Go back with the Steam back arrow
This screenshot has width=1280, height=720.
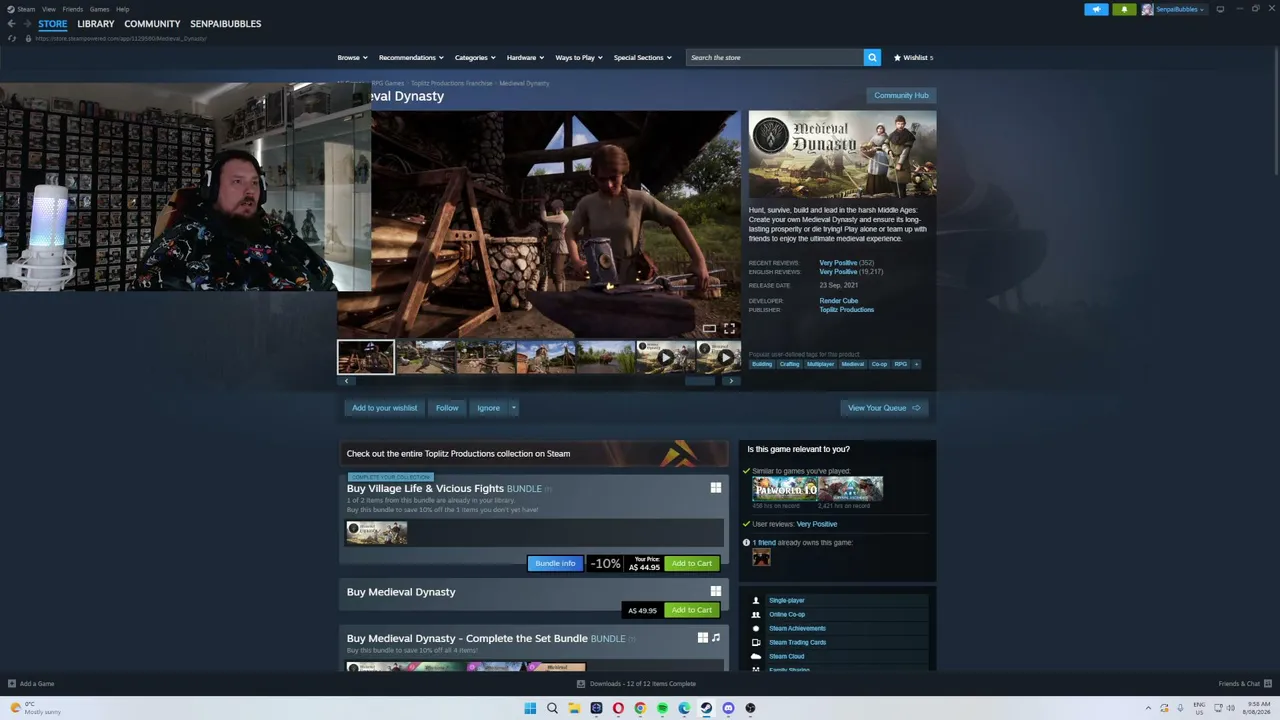coord(12,24)
